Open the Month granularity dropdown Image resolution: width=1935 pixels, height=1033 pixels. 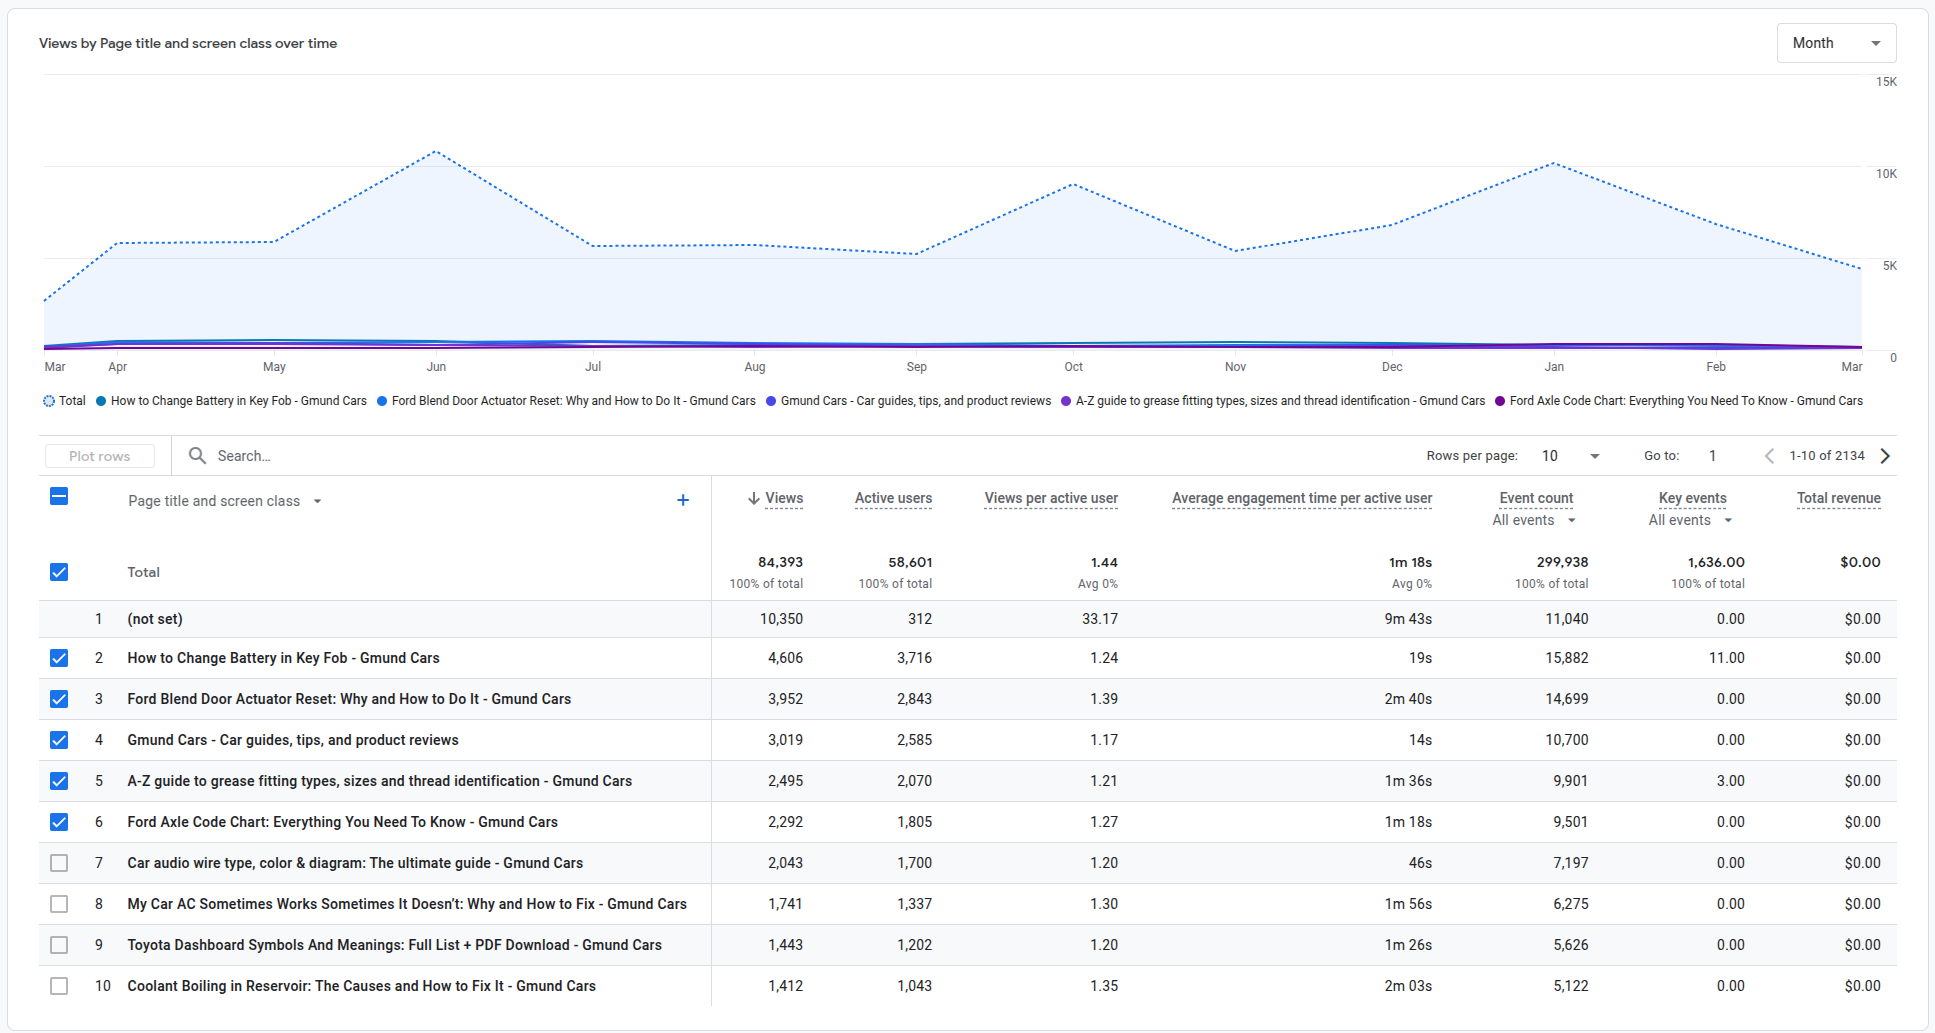pyautogui.click(x=1836, y=43)
